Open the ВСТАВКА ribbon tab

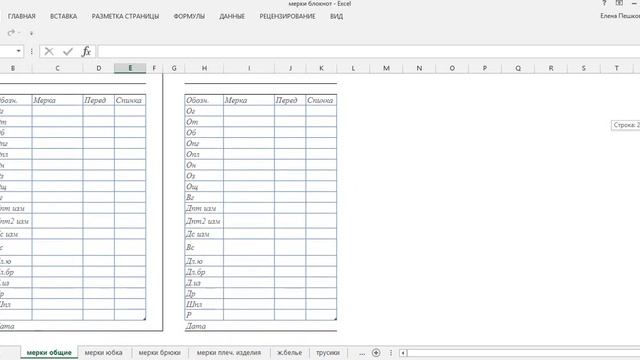click(x=63, y=16)
